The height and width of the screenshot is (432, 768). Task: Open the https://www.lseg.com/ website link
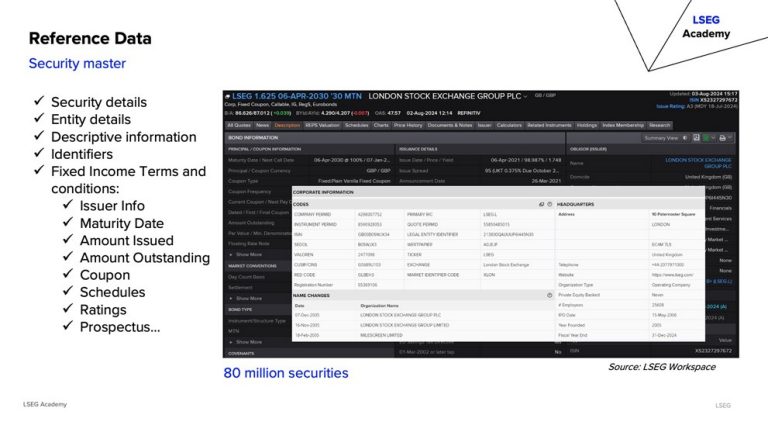click(672, 275)
